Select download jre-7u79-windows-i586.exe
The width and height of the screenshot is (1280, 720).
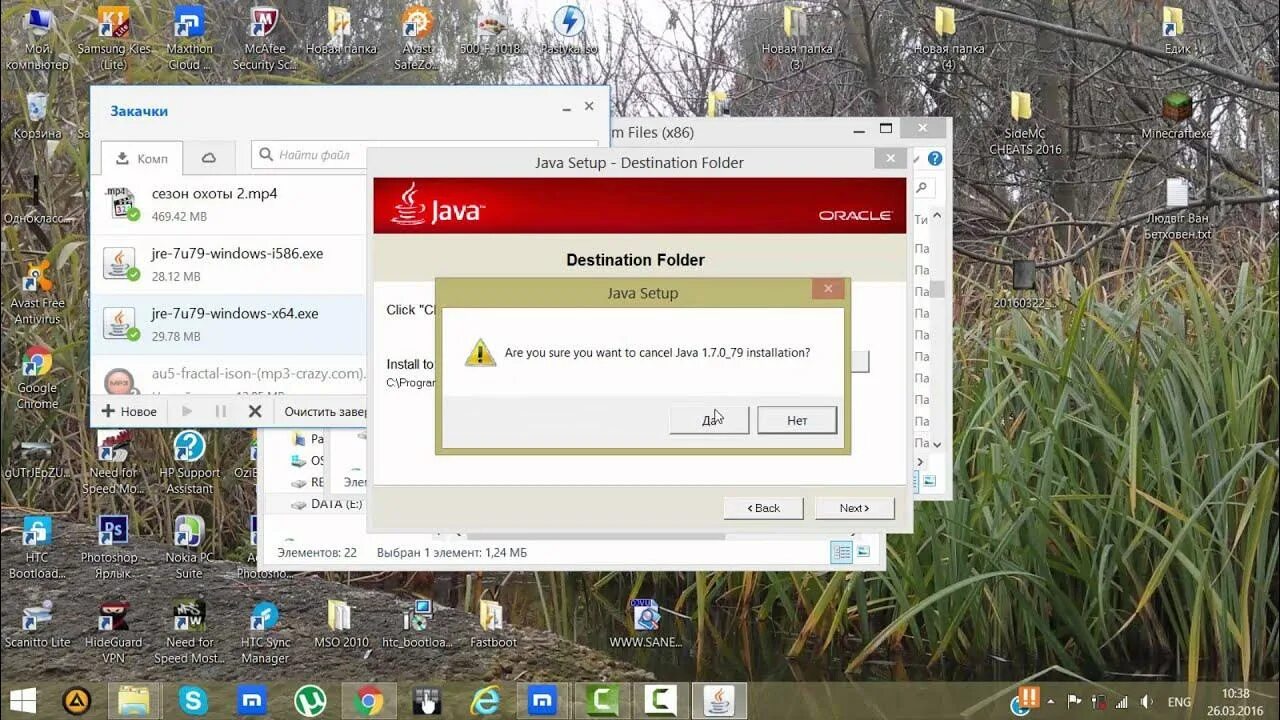coord(229,264)
